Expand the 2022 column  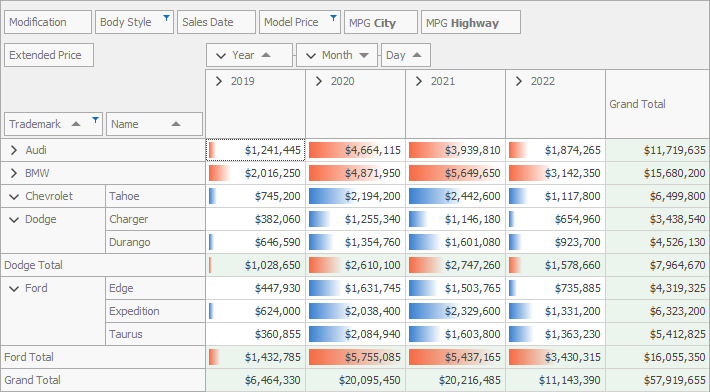click(x=519, y=81)
